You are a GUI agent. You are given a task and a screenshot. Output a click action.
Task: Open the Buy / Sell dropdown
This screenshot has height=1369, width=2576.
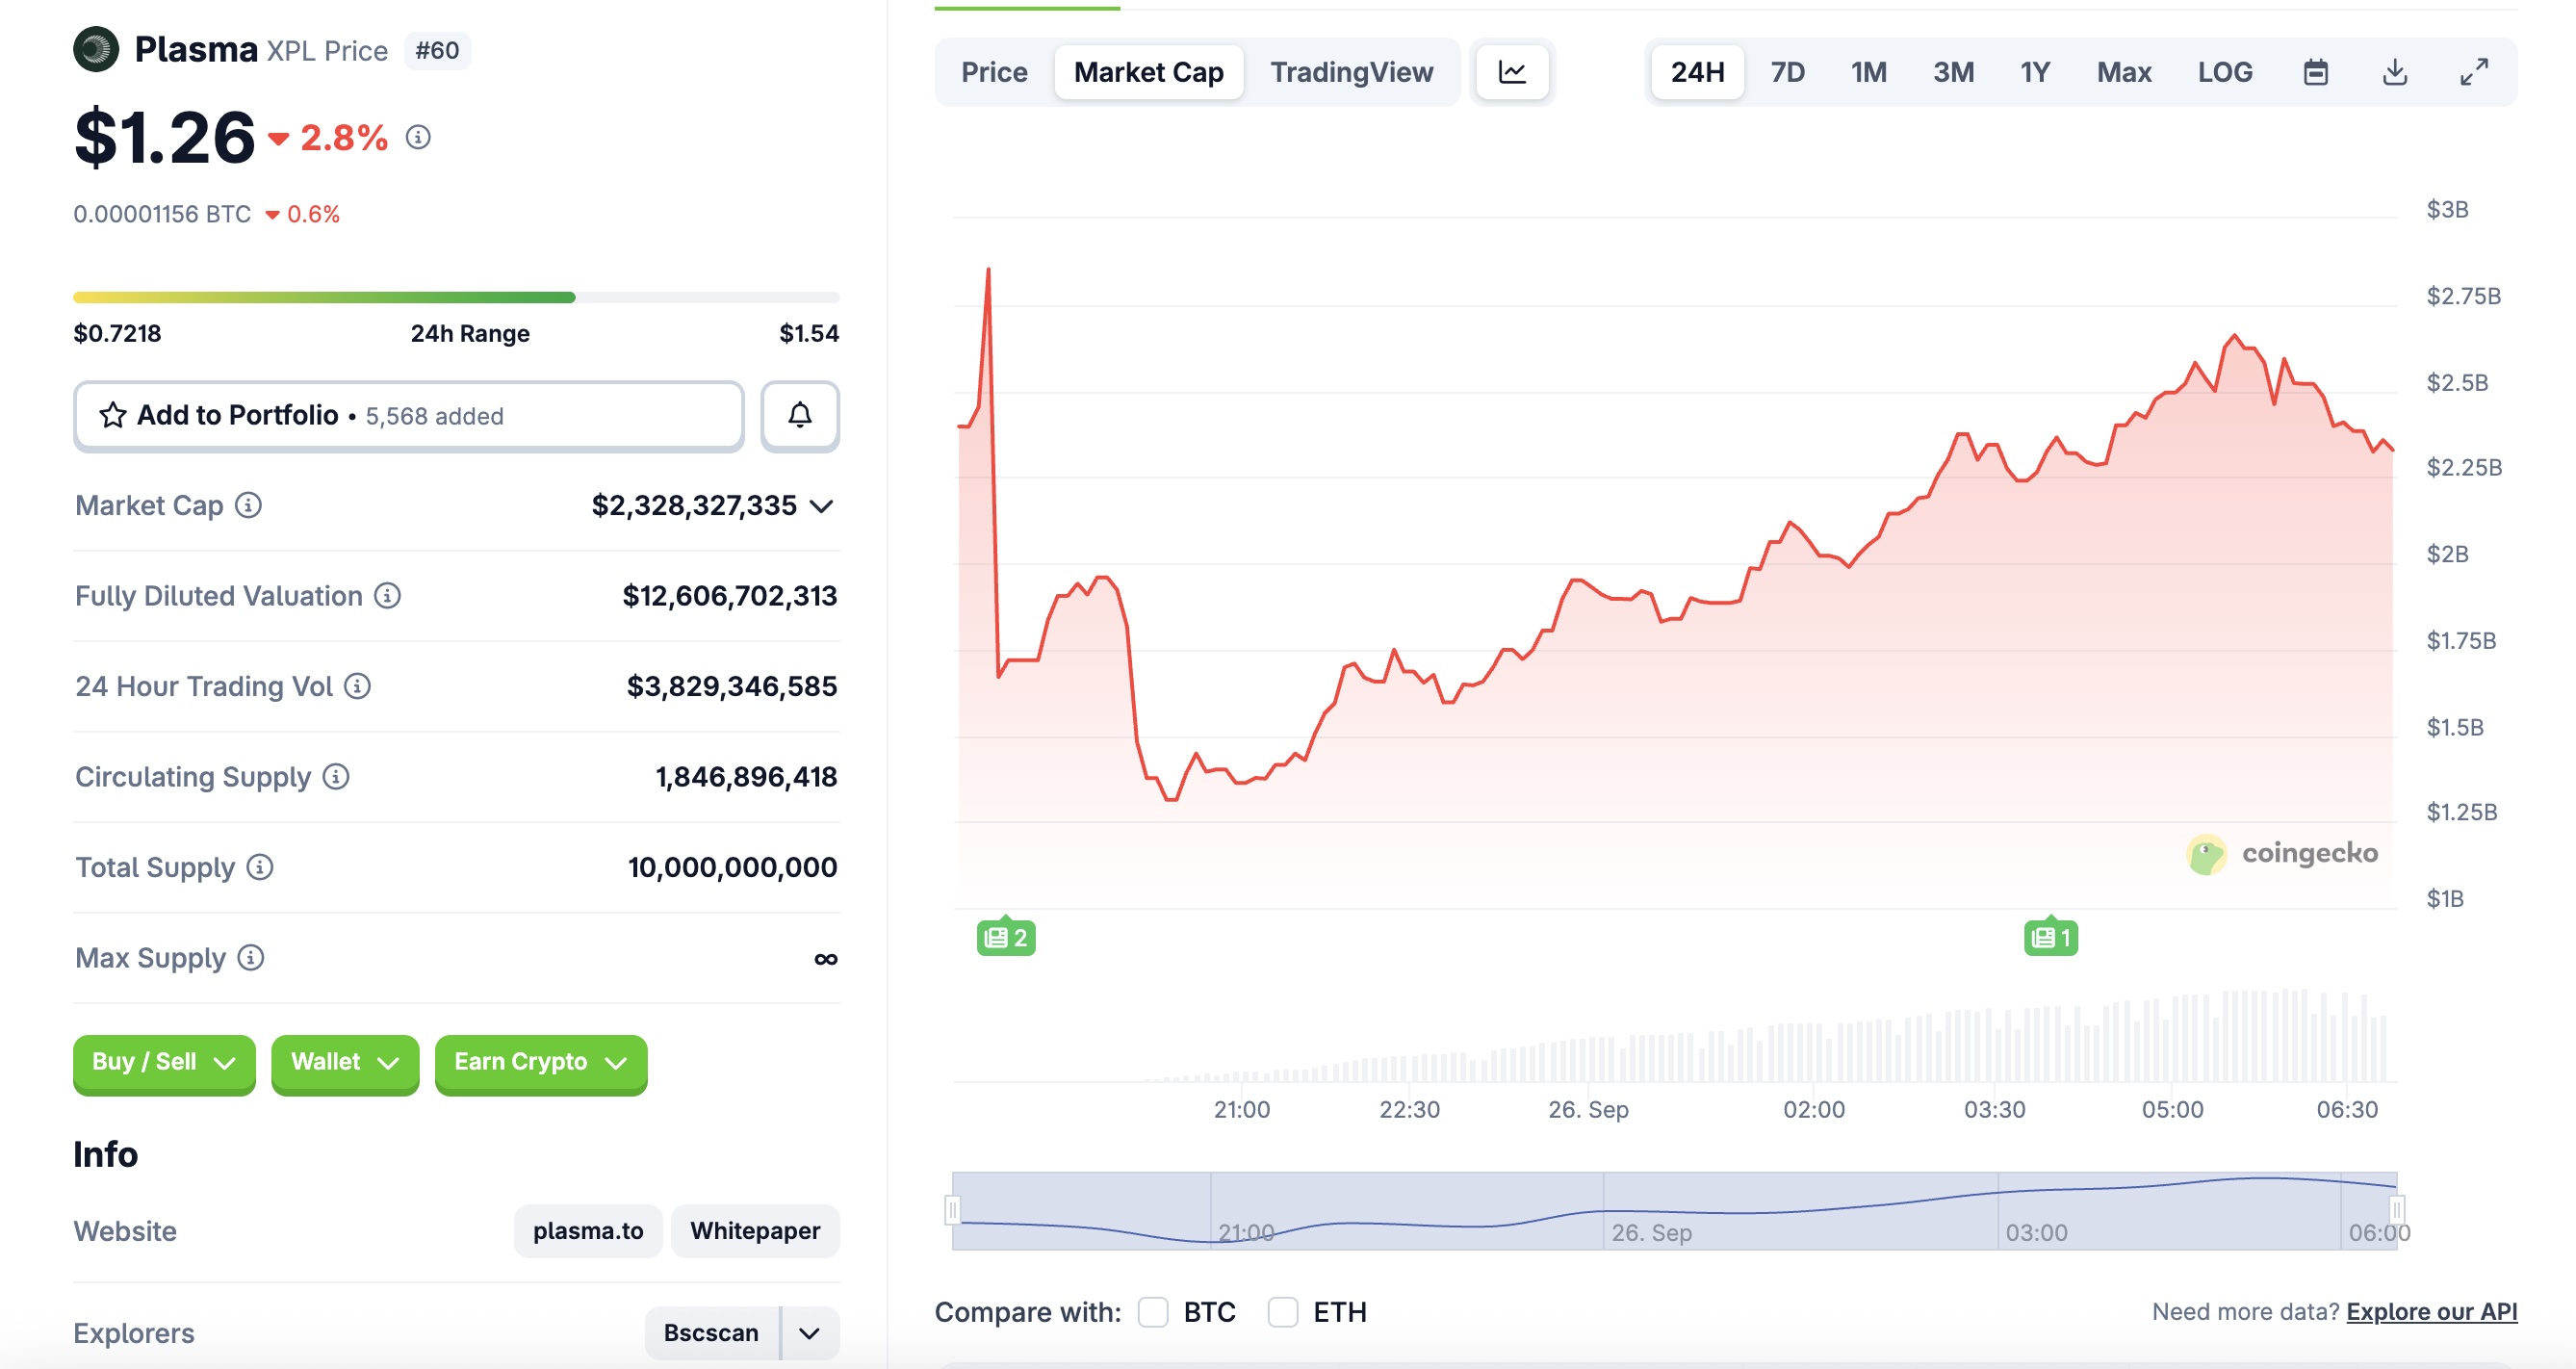click(x=164, y=1062)
